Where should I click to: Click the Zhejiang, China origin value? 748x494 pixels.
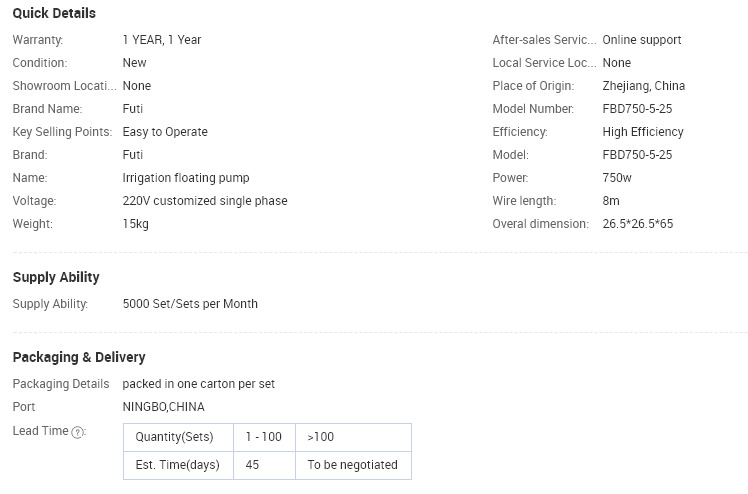644,86
